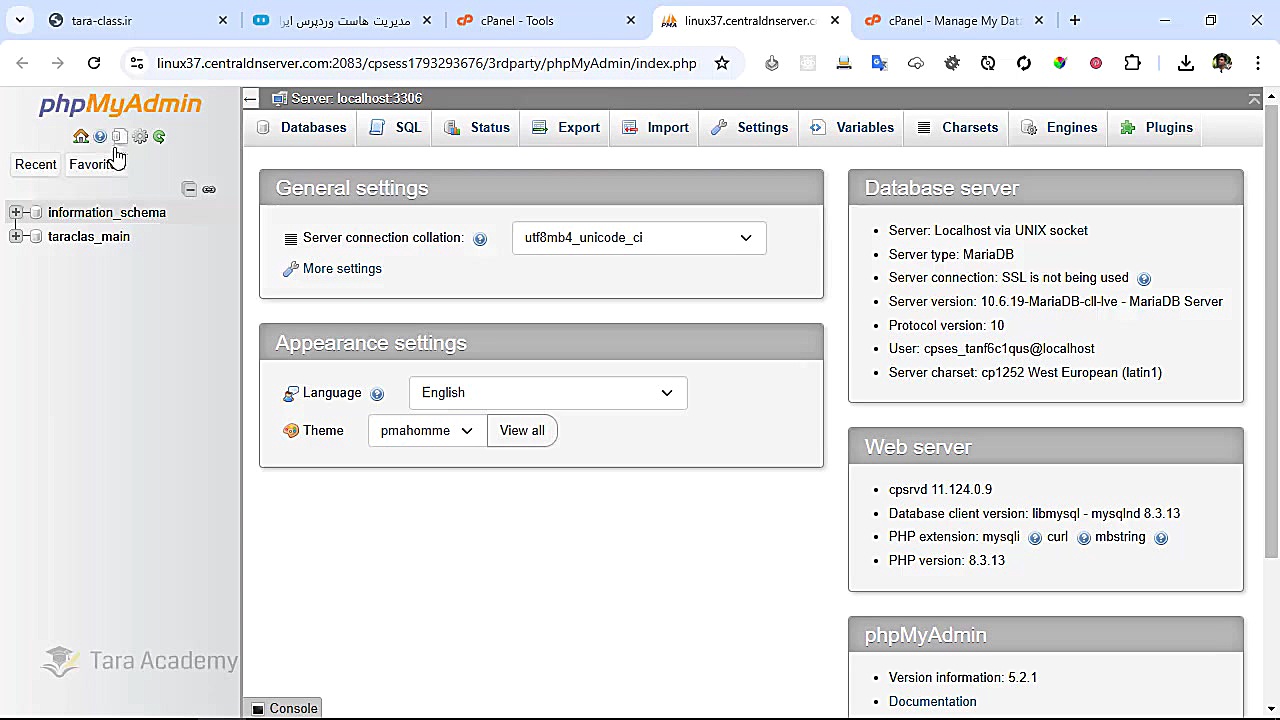
Task: Open the browser Downloads icon
Action: [x=1186, y=63]
